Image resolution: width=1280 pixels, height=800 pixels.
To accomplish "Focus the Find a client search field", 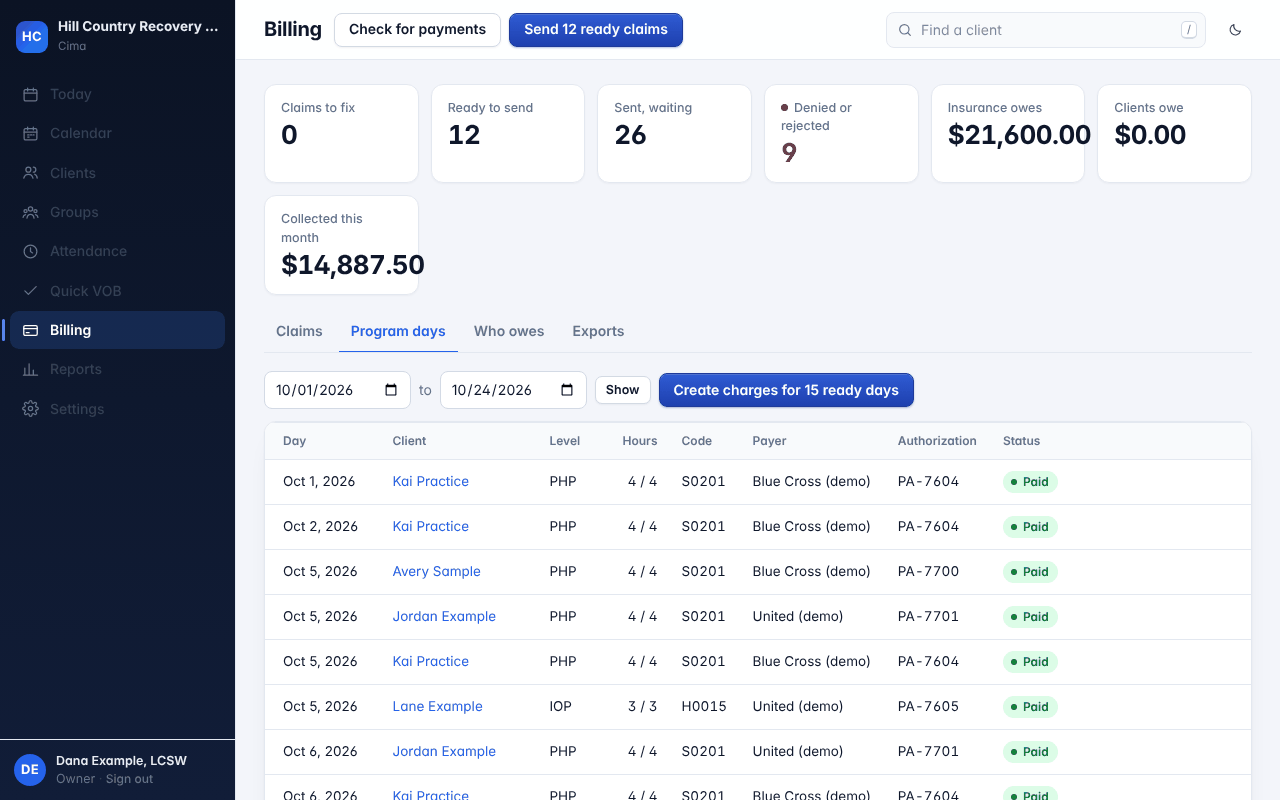I will 1046,30.
